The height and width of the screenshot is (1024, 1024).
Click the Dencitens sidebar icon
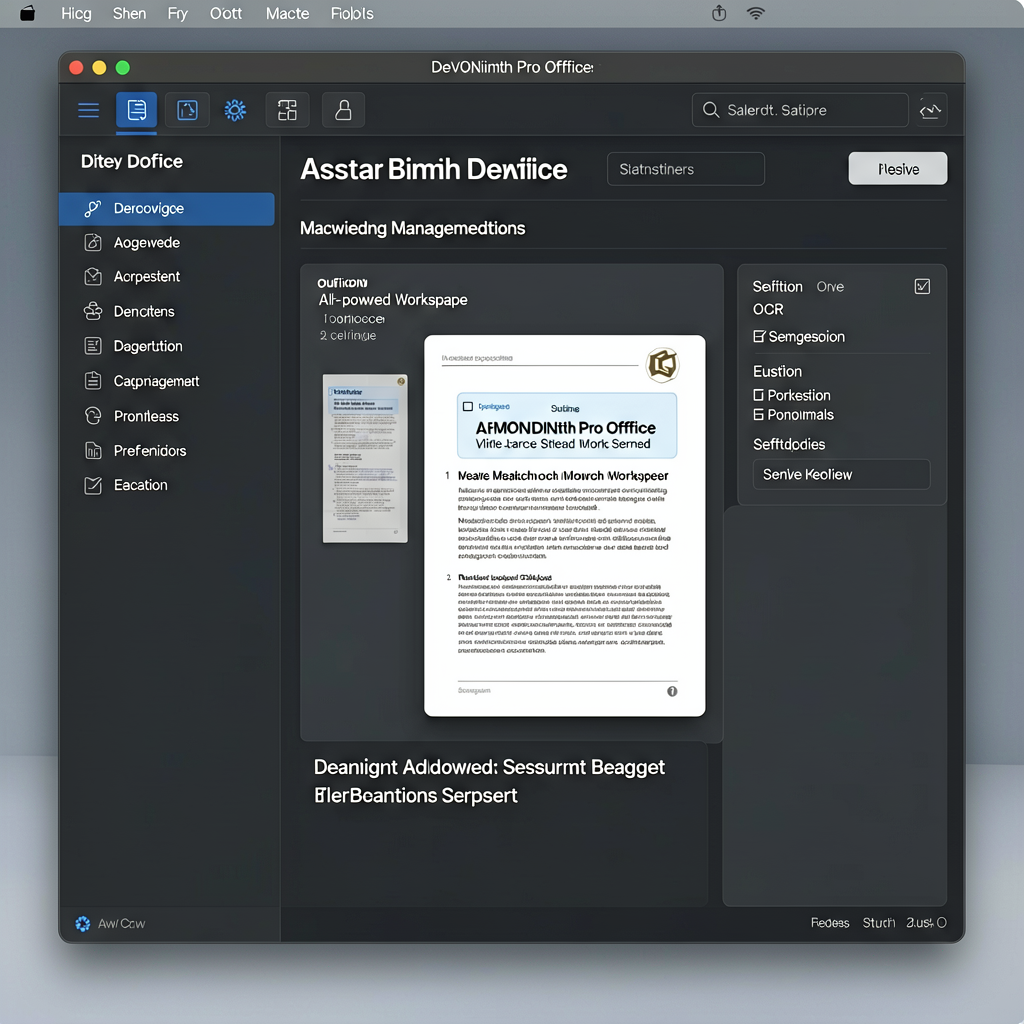click(x=93, y=311)
